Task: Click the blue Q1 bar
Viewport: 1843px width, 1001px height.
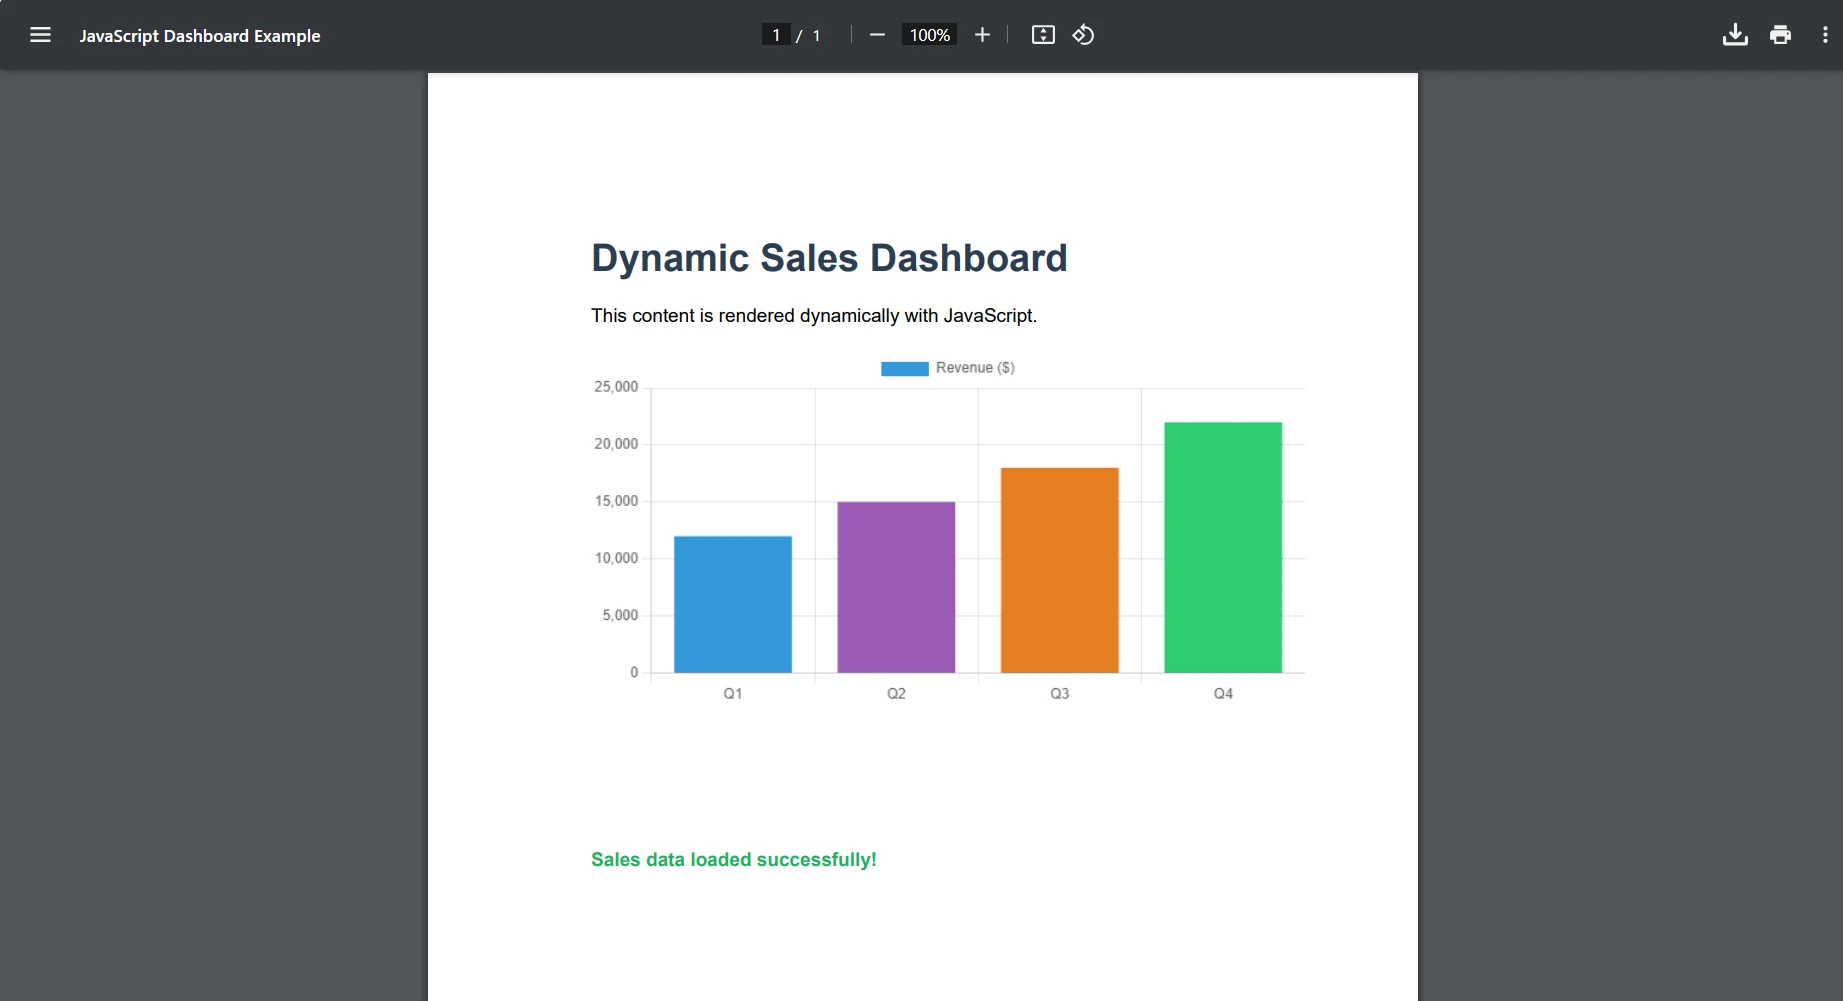Action: tap(733, 604)
